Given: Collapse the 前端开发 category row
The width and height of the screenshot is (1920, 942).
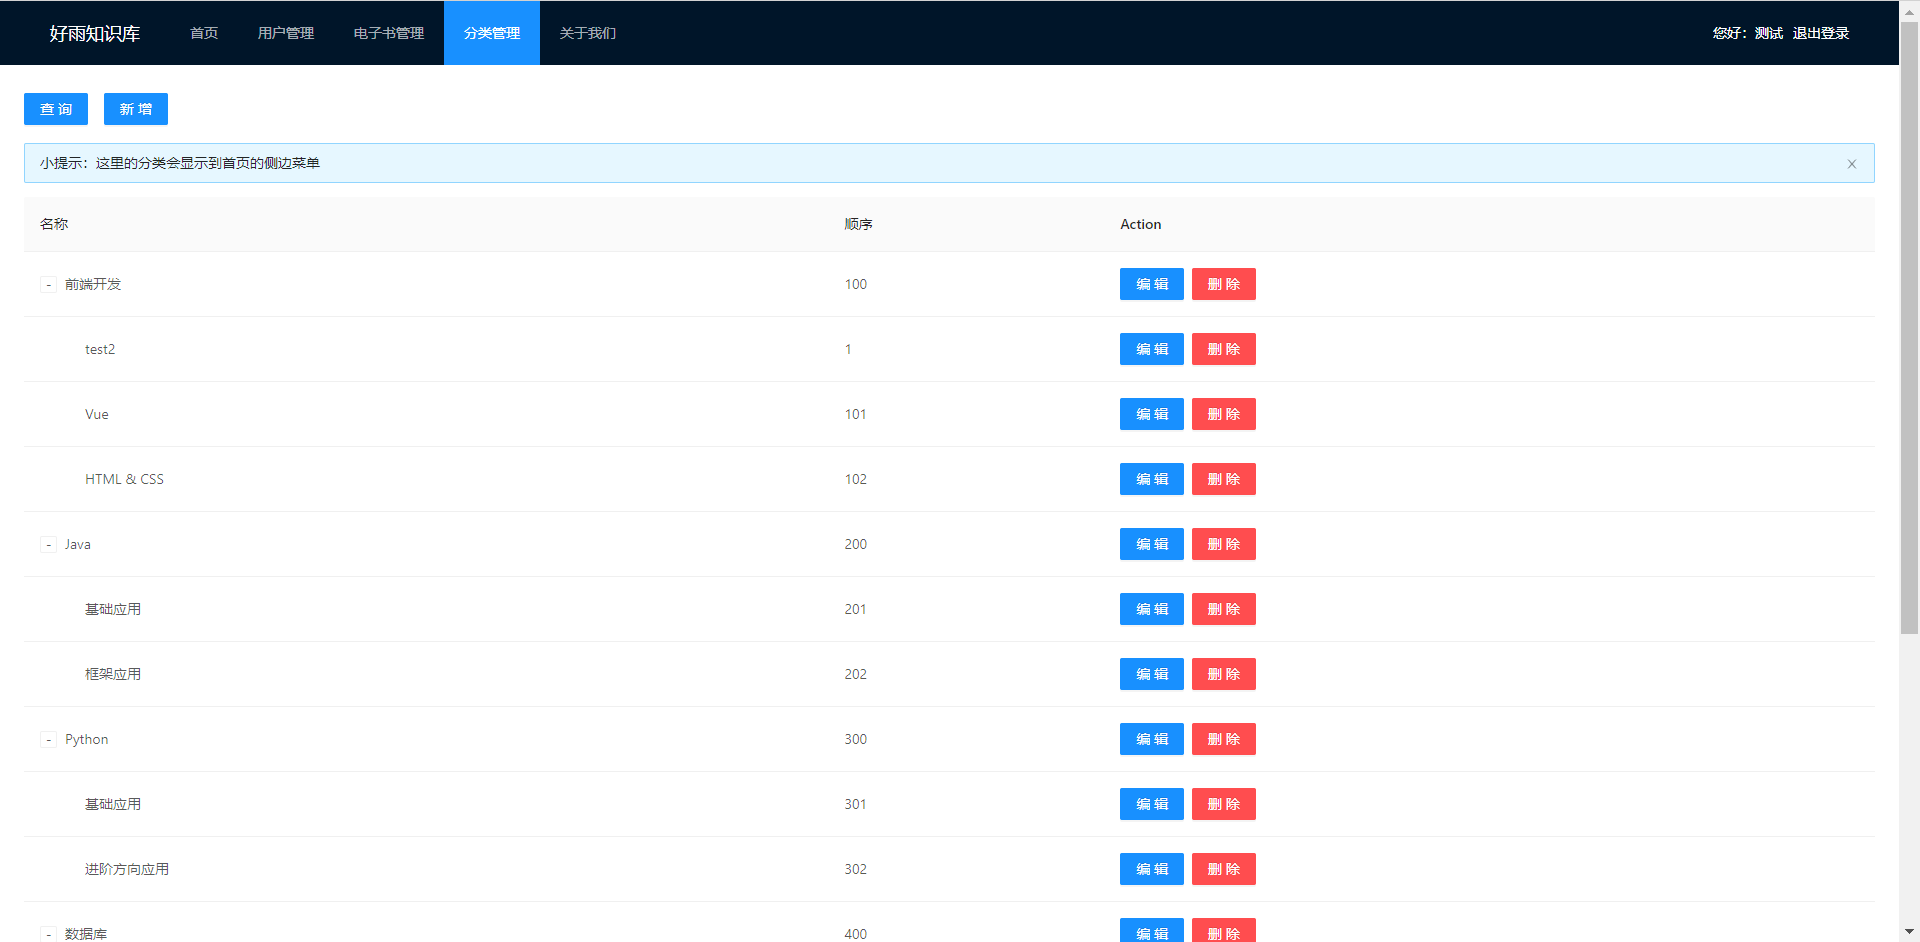Looking at the screenshot, I should tap(48, 285).
